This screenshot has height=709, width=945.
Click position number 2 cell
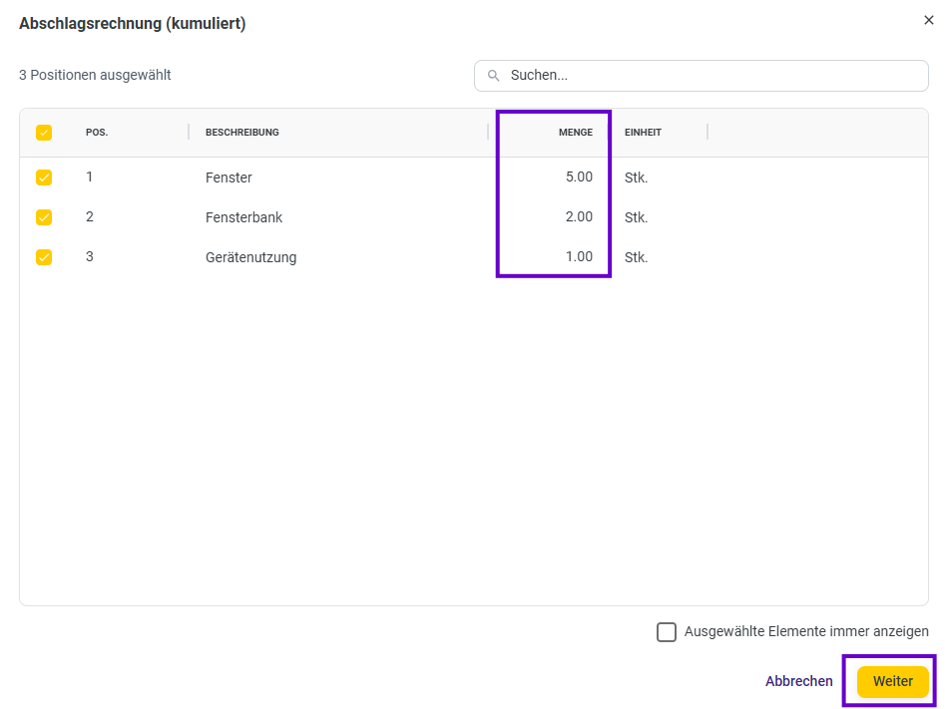click(90, 217)
